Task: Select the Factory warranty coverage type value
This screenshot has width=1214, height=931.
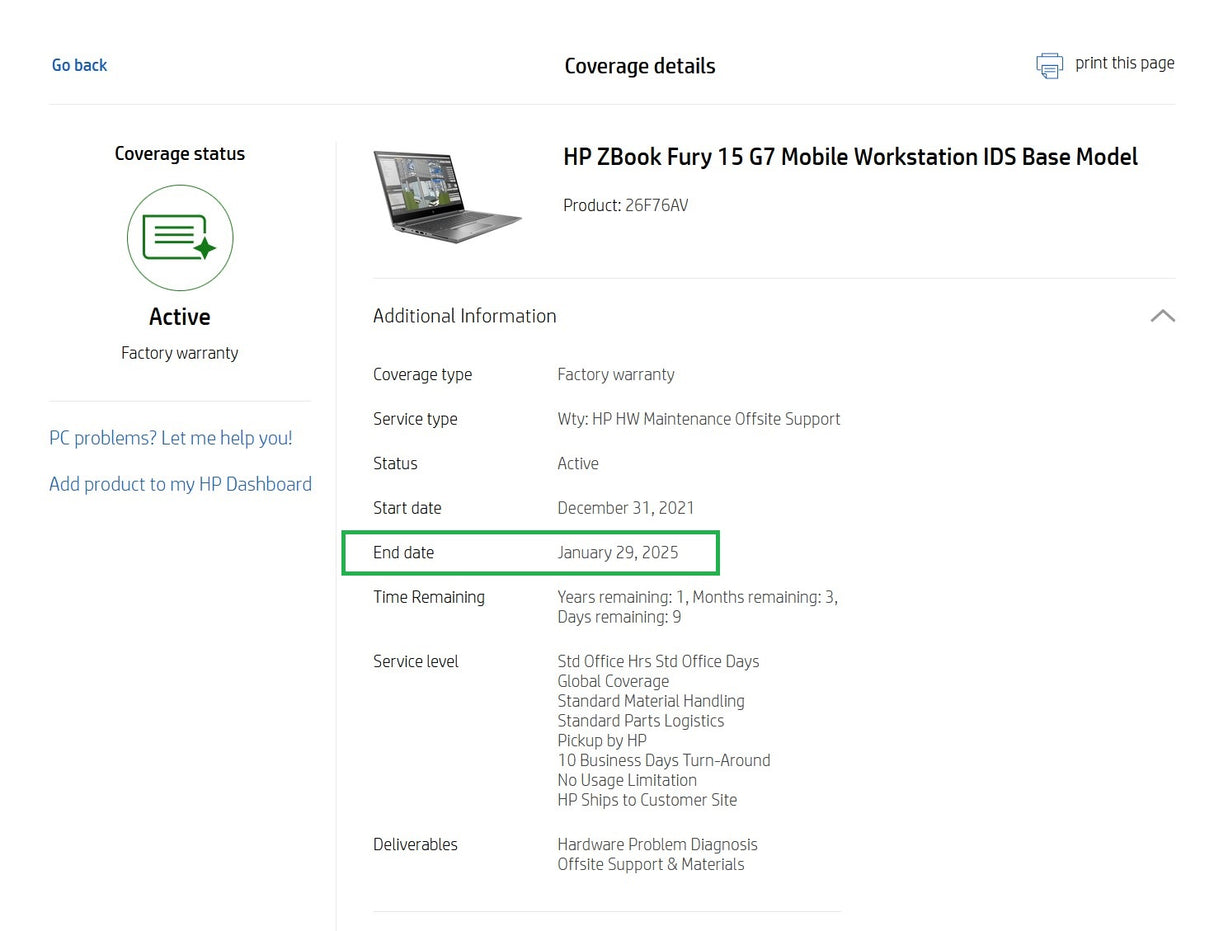Action: coord(616,375)
